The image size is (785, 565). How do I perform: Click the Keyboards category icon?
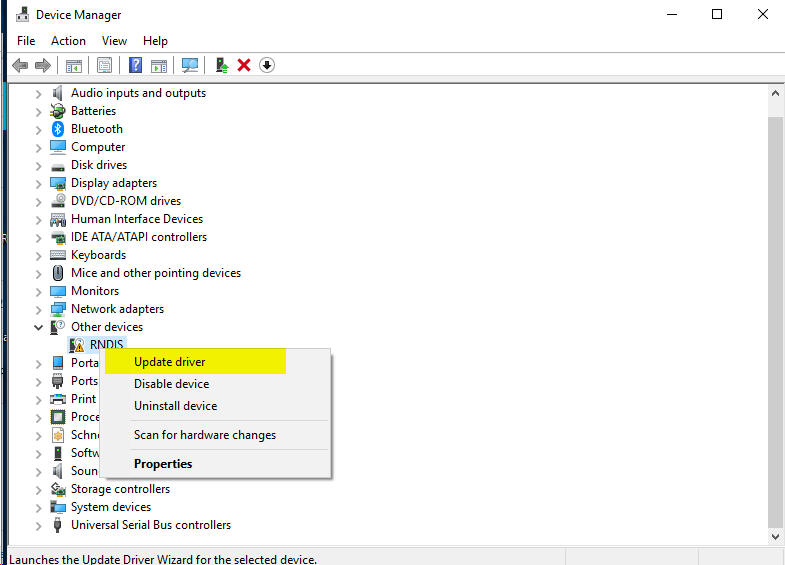pos(58,255)
